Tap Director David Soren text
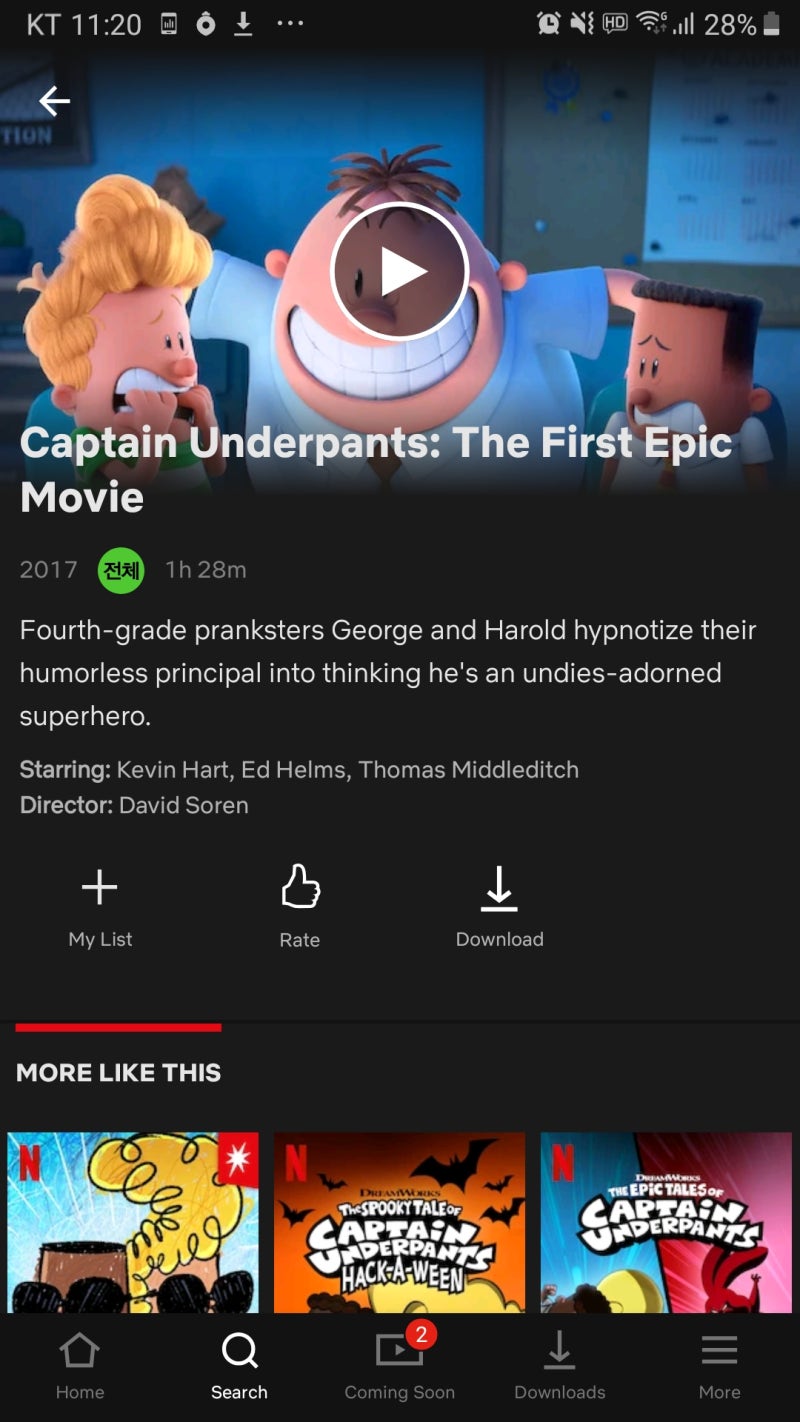 click(x=134, y=805)
